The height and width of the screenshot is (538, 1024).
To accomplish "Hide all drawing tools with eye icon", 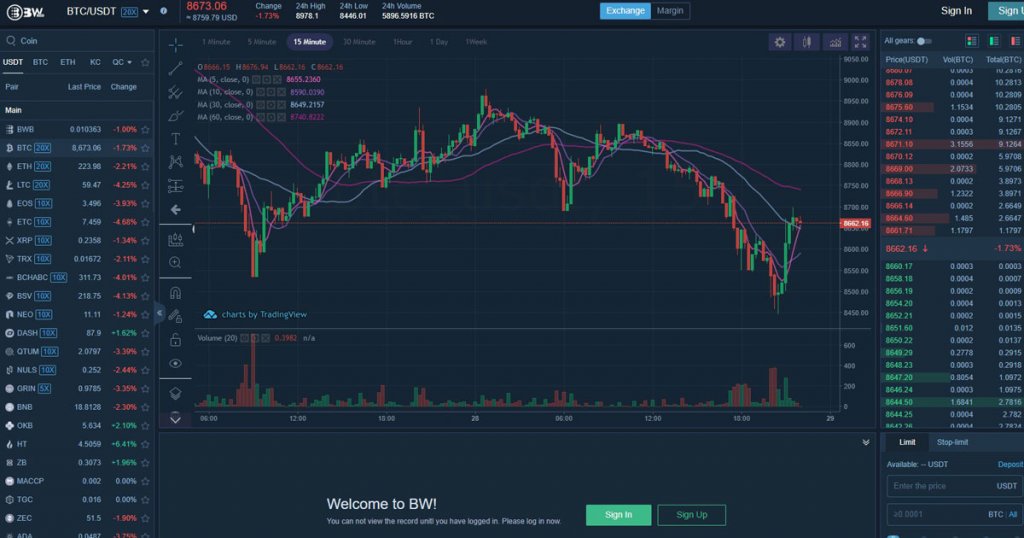I will [175, 364].
